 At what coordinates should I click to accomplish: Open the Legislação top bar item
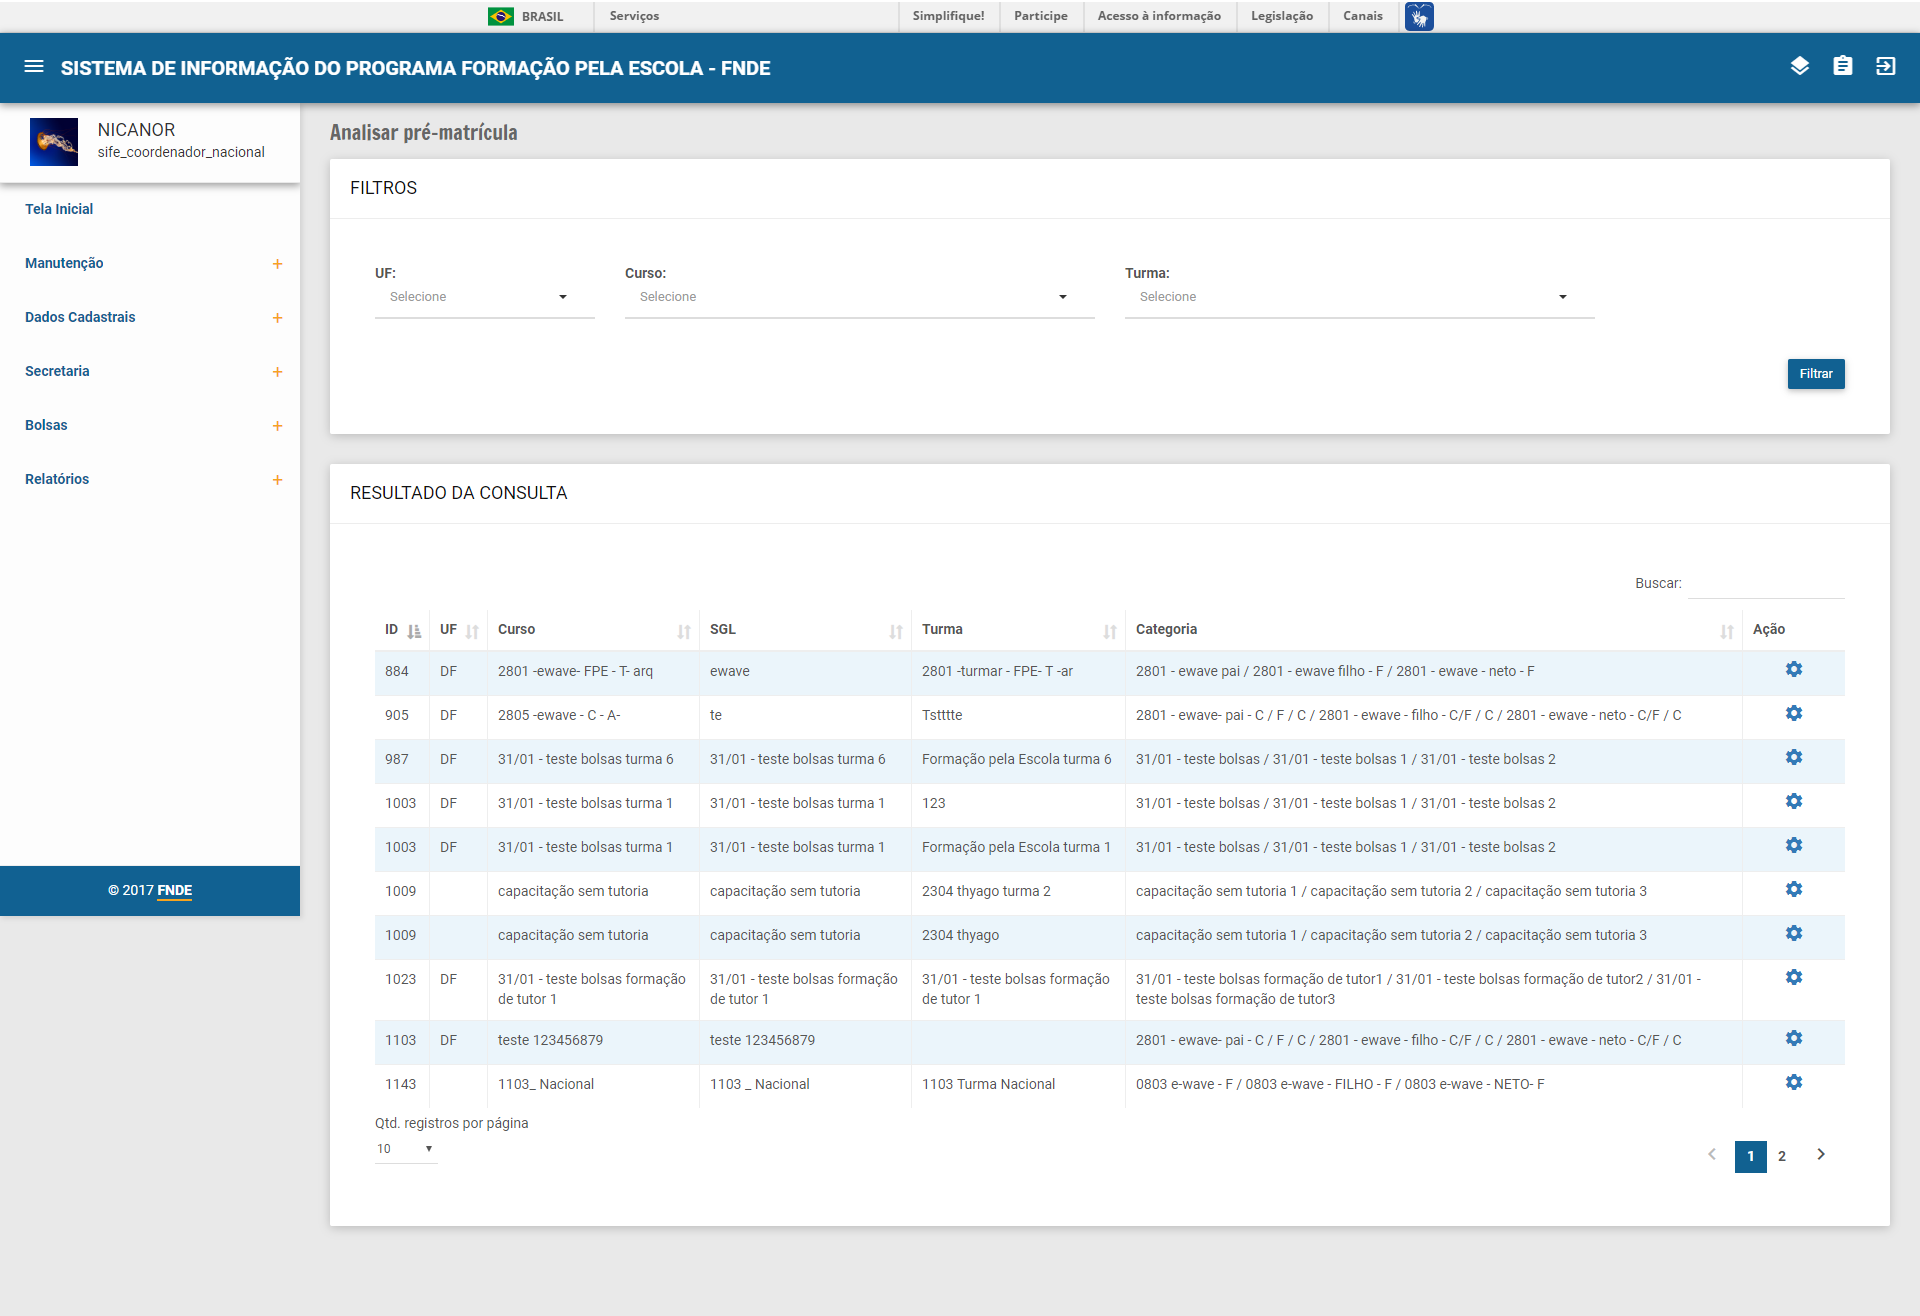pos(1281,16)
